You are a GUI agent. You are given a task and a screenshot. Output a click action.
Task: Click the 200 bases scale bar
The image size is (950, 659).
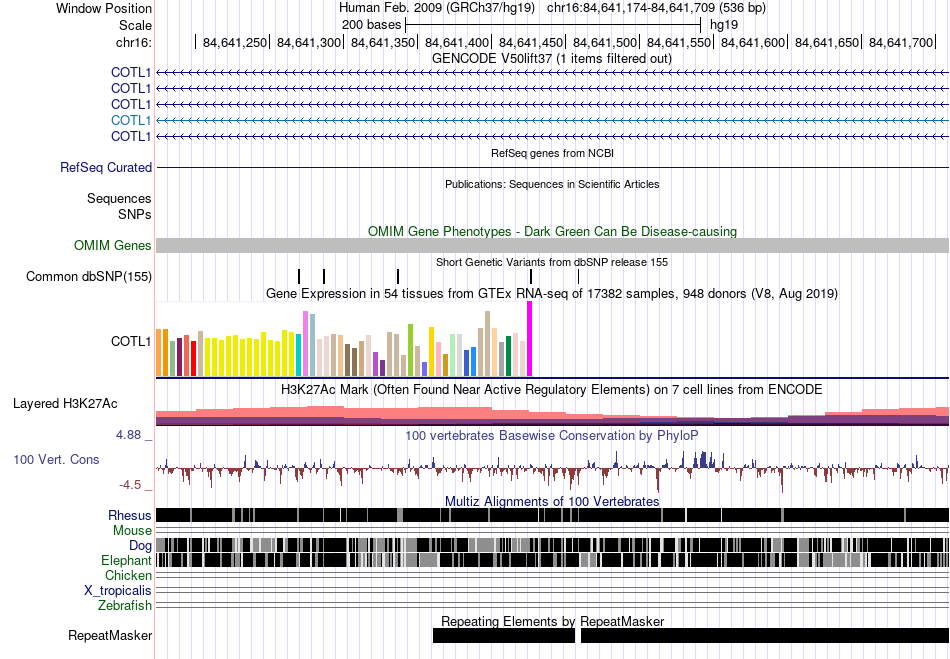(553, 25)
